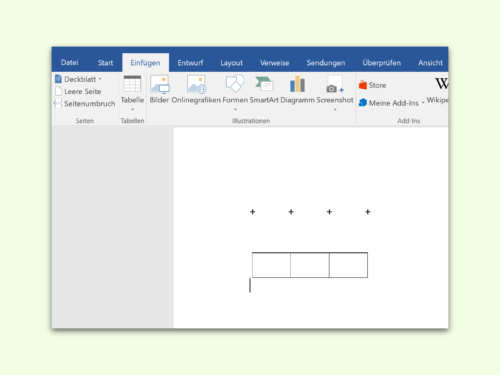Insert a Seitenumbruch page break
The height and width of the screenshot is (375, 500).
(x=85, y=104)
